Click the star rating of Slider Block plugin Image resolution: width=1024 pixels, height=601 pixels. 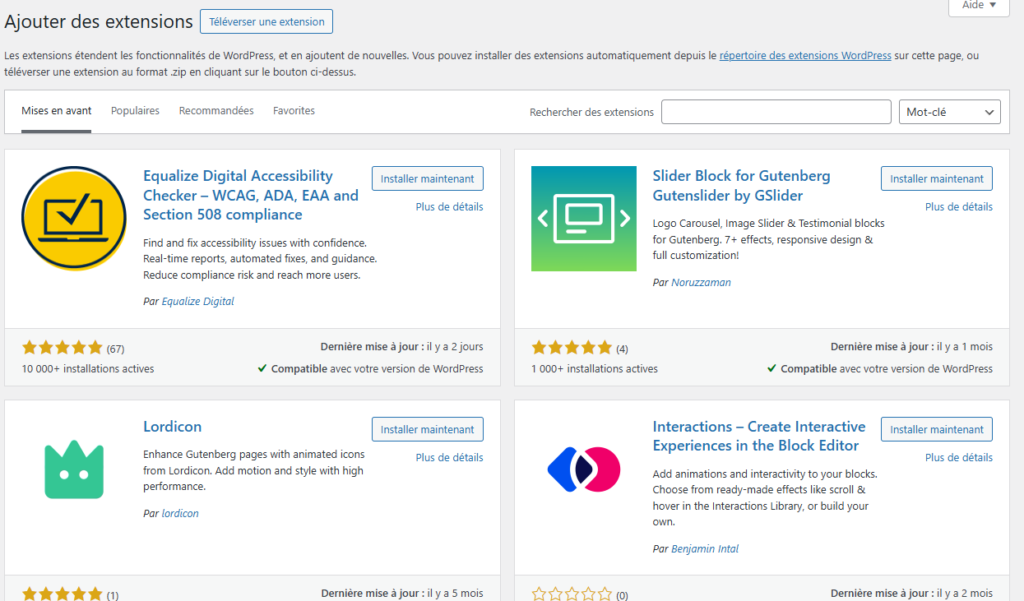pos(572,348)
